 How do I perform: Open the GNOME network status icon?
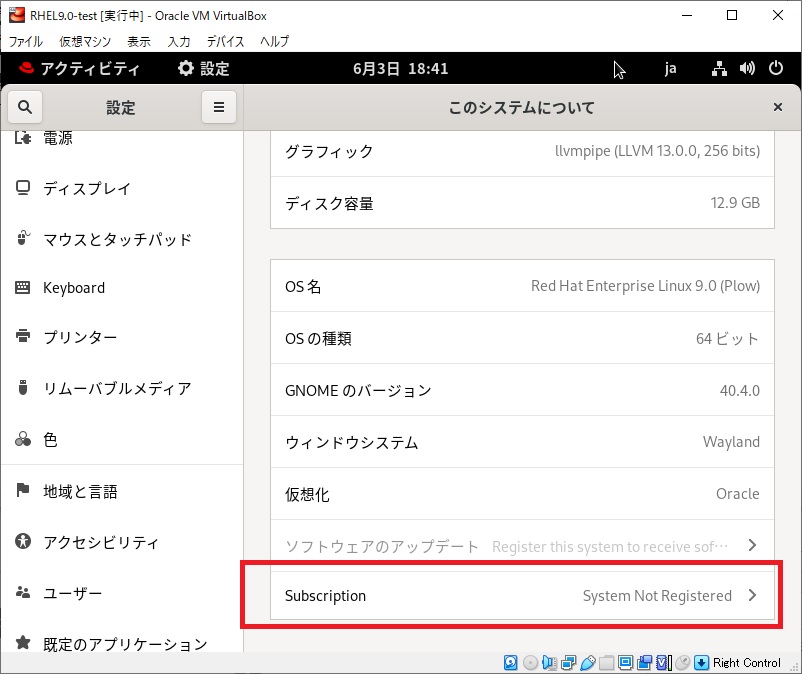[x=719, y=69]
